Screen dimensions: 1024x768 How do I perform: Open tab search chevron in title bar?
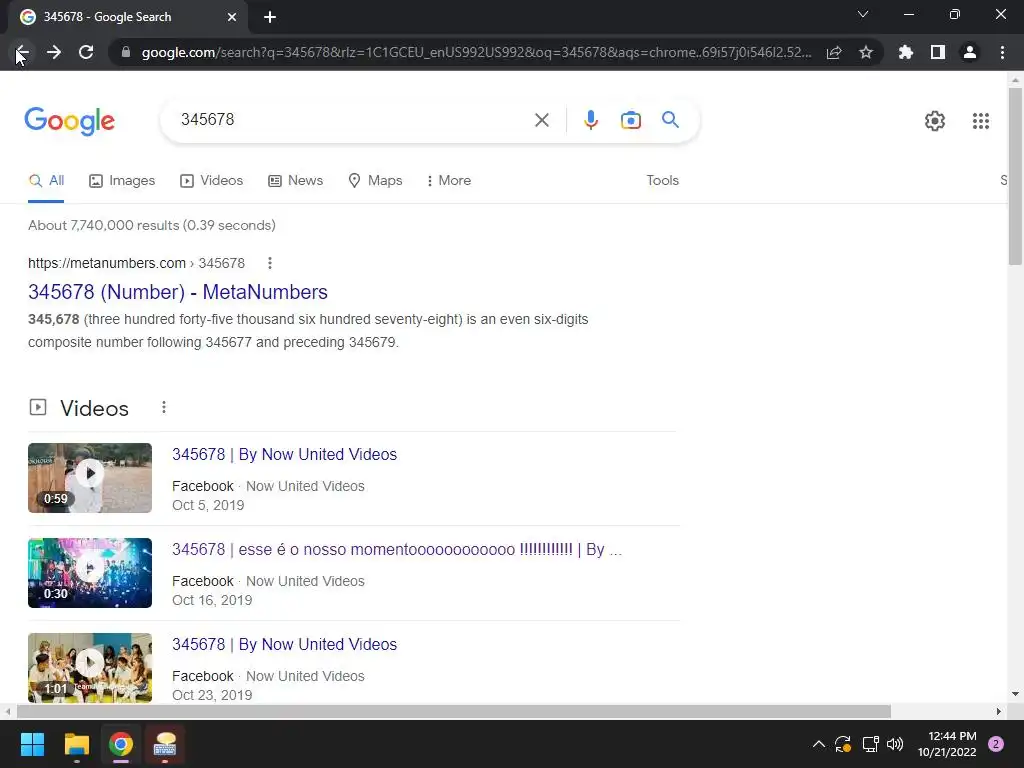863,14
